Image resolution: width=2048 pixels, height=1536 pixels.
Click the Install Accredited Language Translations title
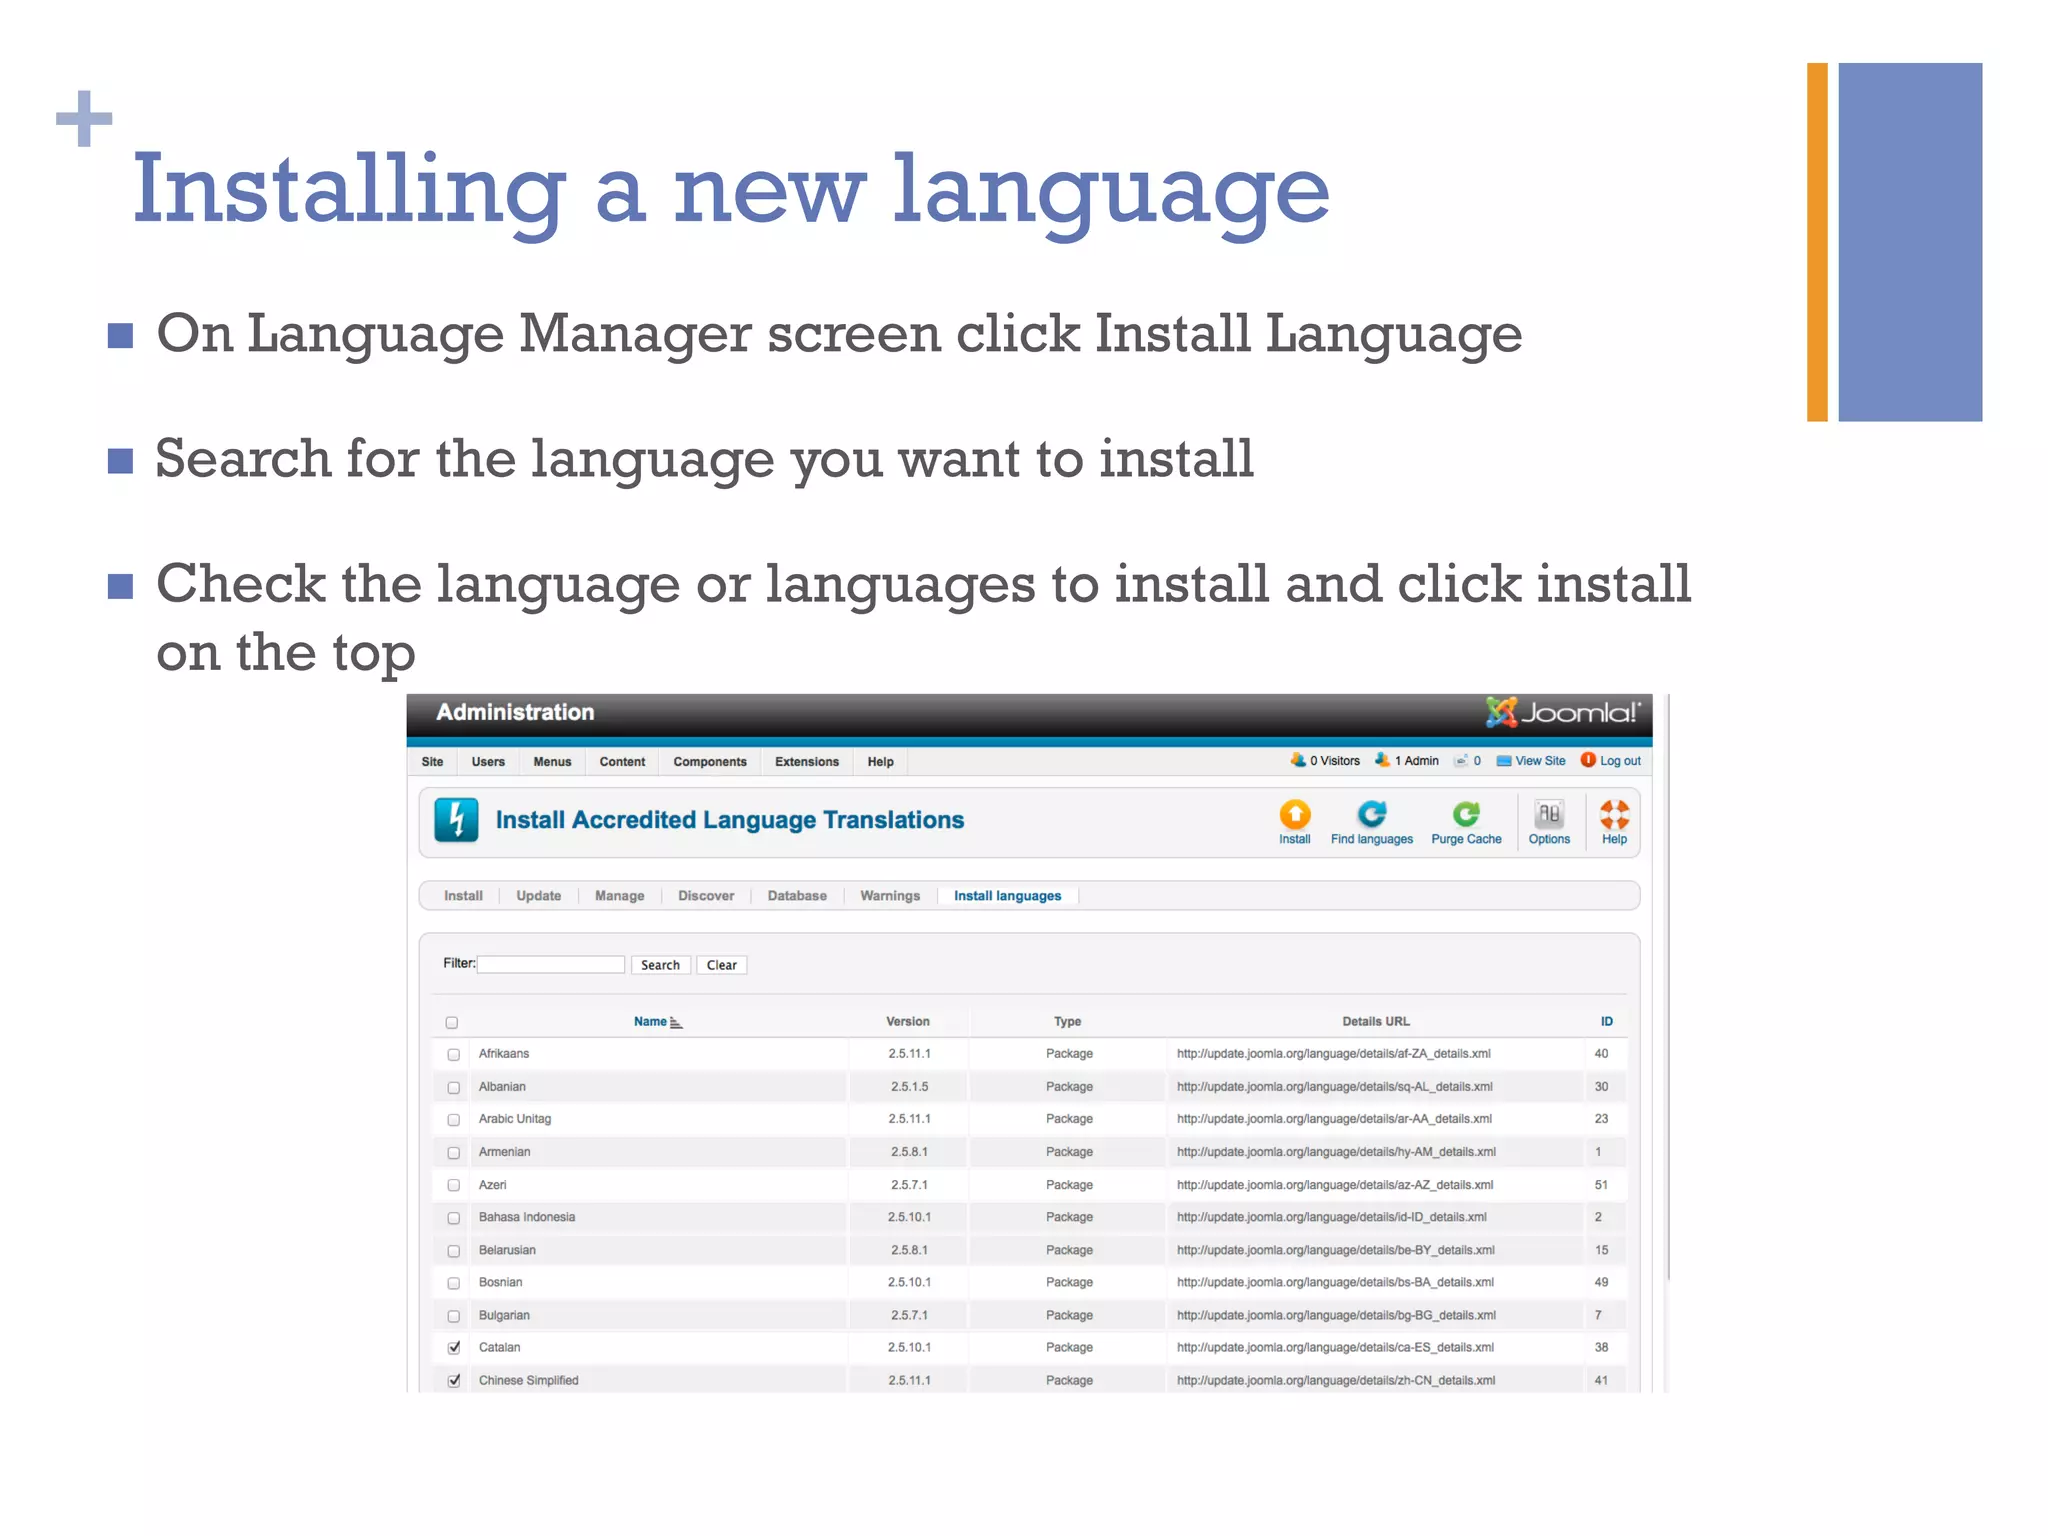730,820
